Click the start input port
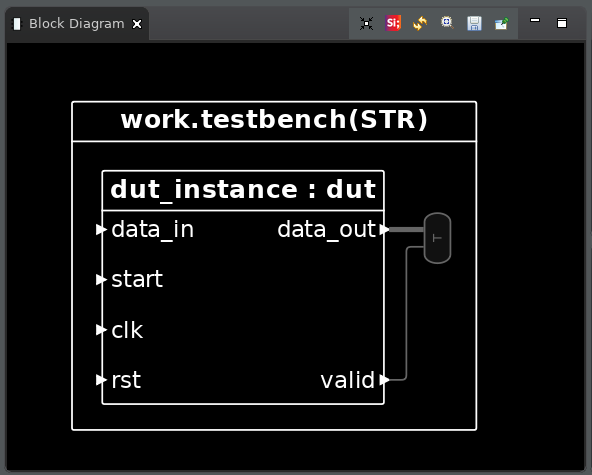Image resolution: width=592 pixels, height=475 pixels. [102, 279]
